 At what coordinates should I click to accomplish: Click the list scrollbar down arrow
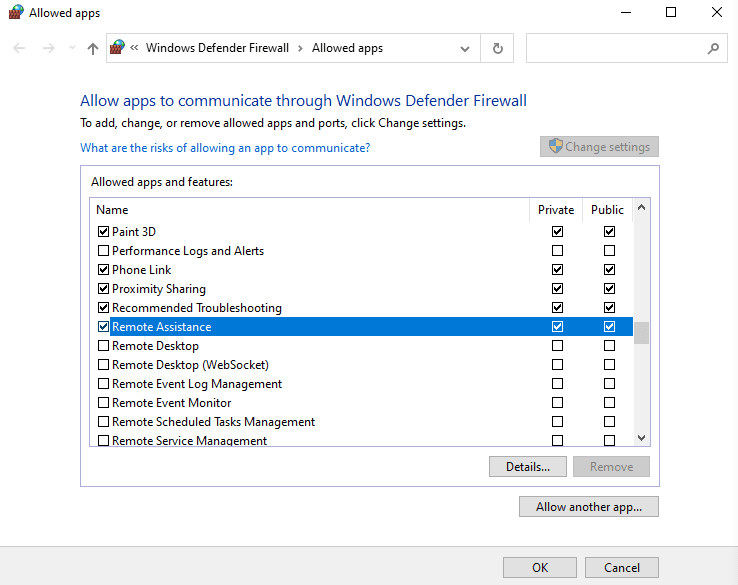click(x=641, y=438)
